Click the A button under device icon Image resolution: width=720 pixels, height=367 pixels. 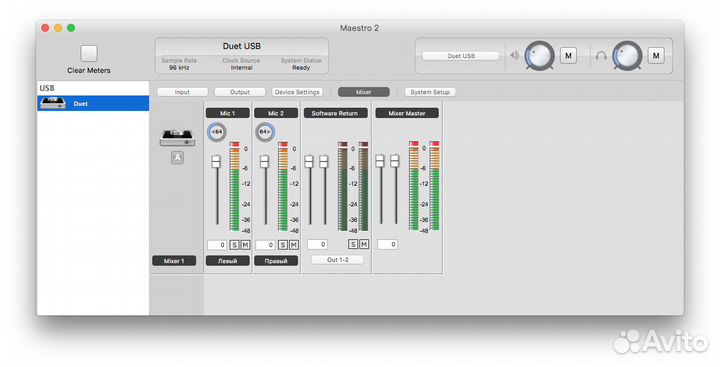[177, 158]
